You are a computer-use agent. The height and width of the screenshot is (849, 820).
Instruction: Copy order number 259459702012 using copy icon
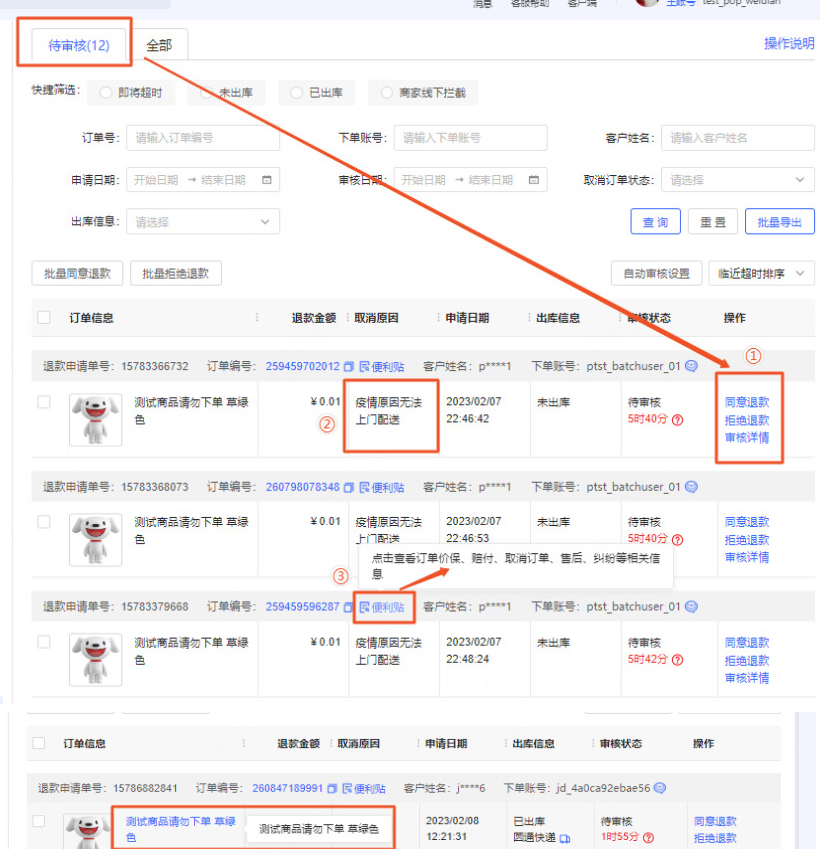pyautogui.click(x=348, y=366)
